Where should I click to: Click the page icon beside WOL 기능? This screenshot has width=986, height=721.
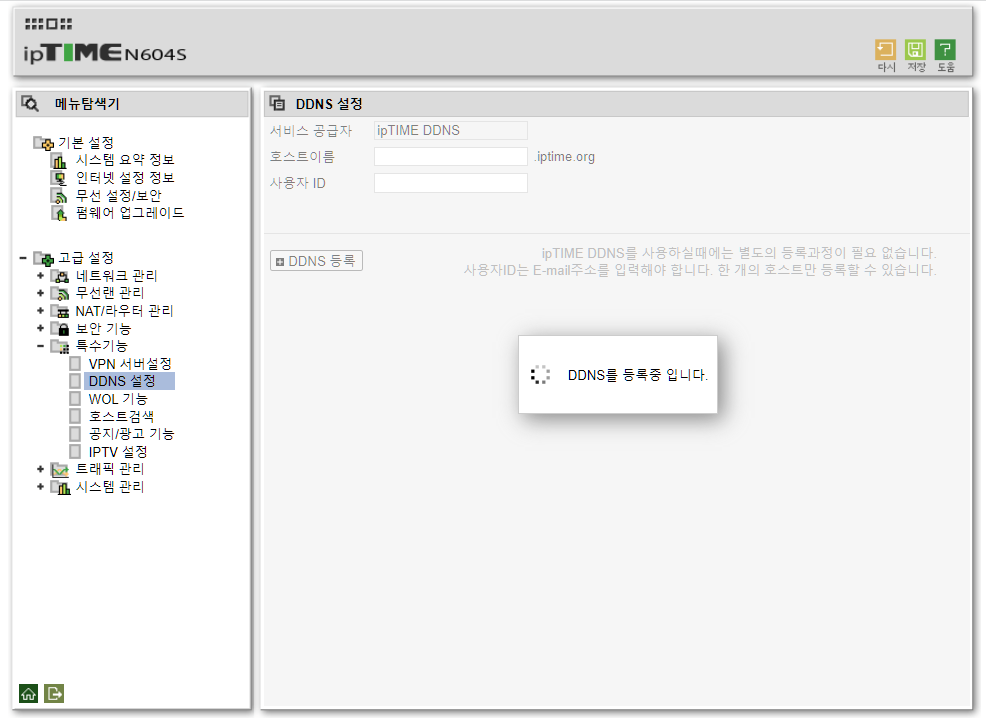click(x=75, y=399)
